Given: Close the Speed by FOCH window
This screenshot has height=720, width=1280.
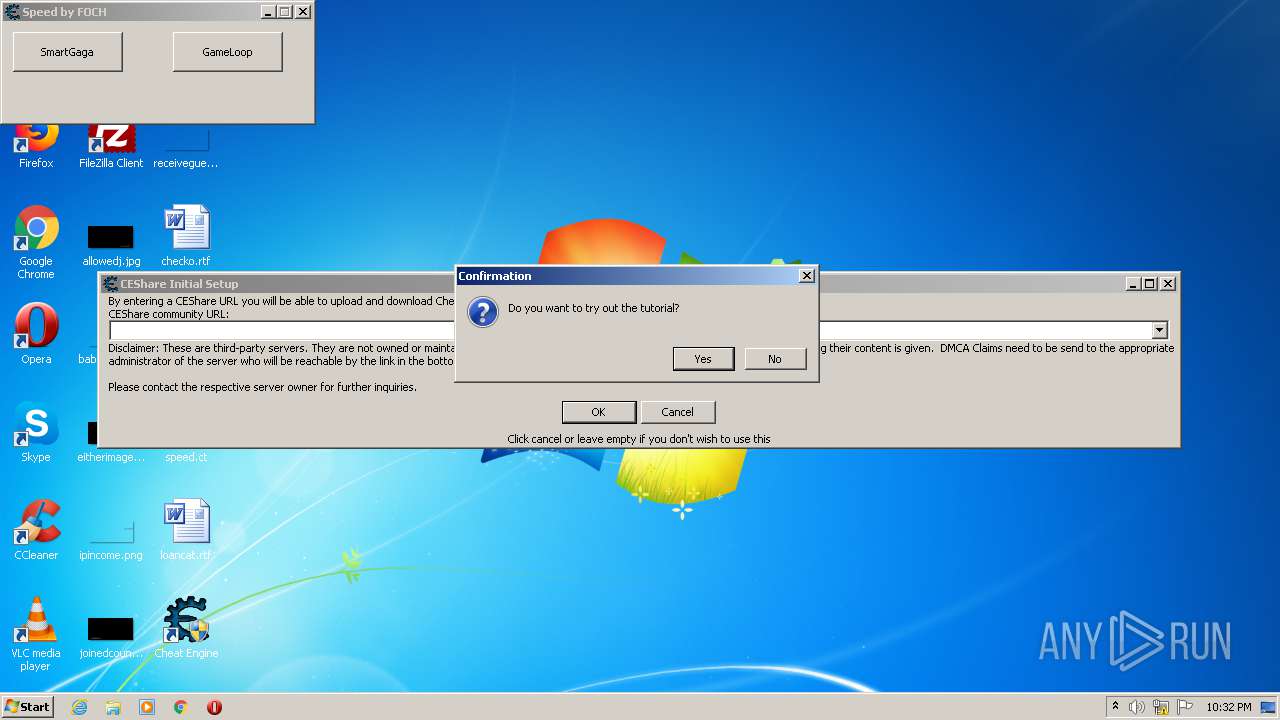Looking at the screenshot, I should (303, 12).
